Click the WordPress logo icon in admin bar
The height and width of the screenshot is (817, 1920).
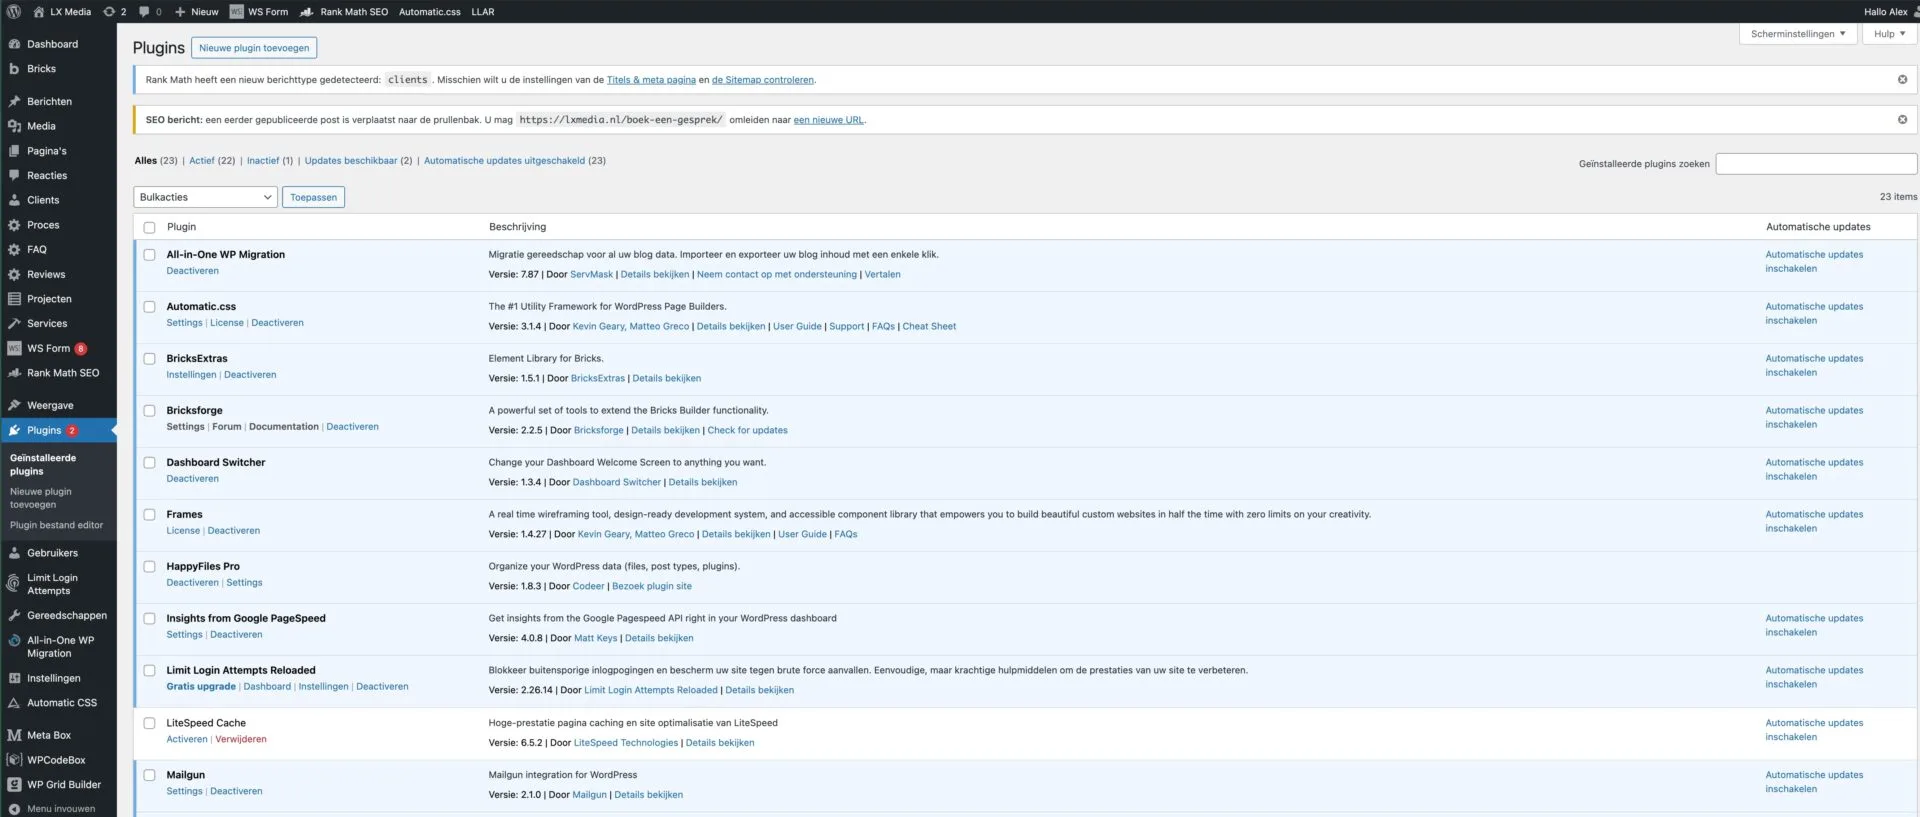coord(14,12)
